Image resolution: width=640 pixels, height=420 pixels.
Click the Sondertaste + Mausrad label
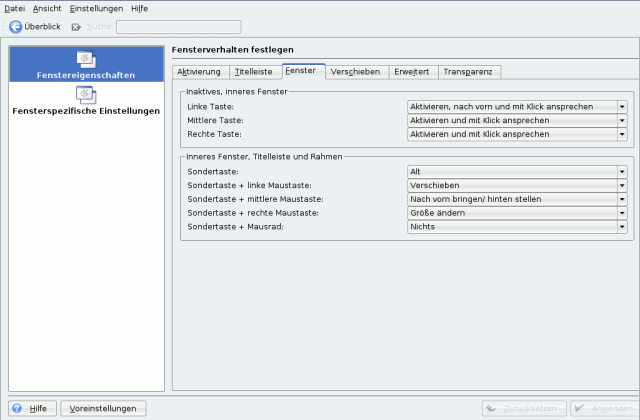coord(236,227)
